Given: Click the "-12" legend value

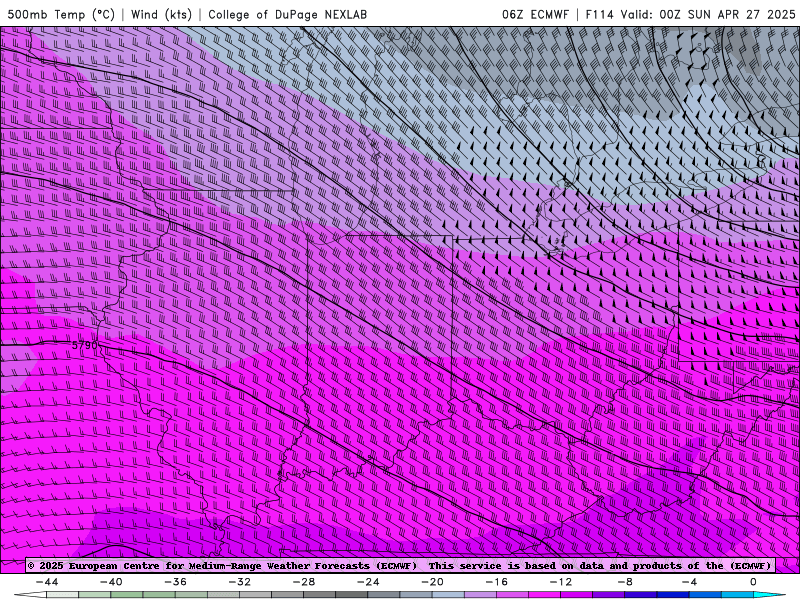Looking at the screenshot, I should click(561, 582).
